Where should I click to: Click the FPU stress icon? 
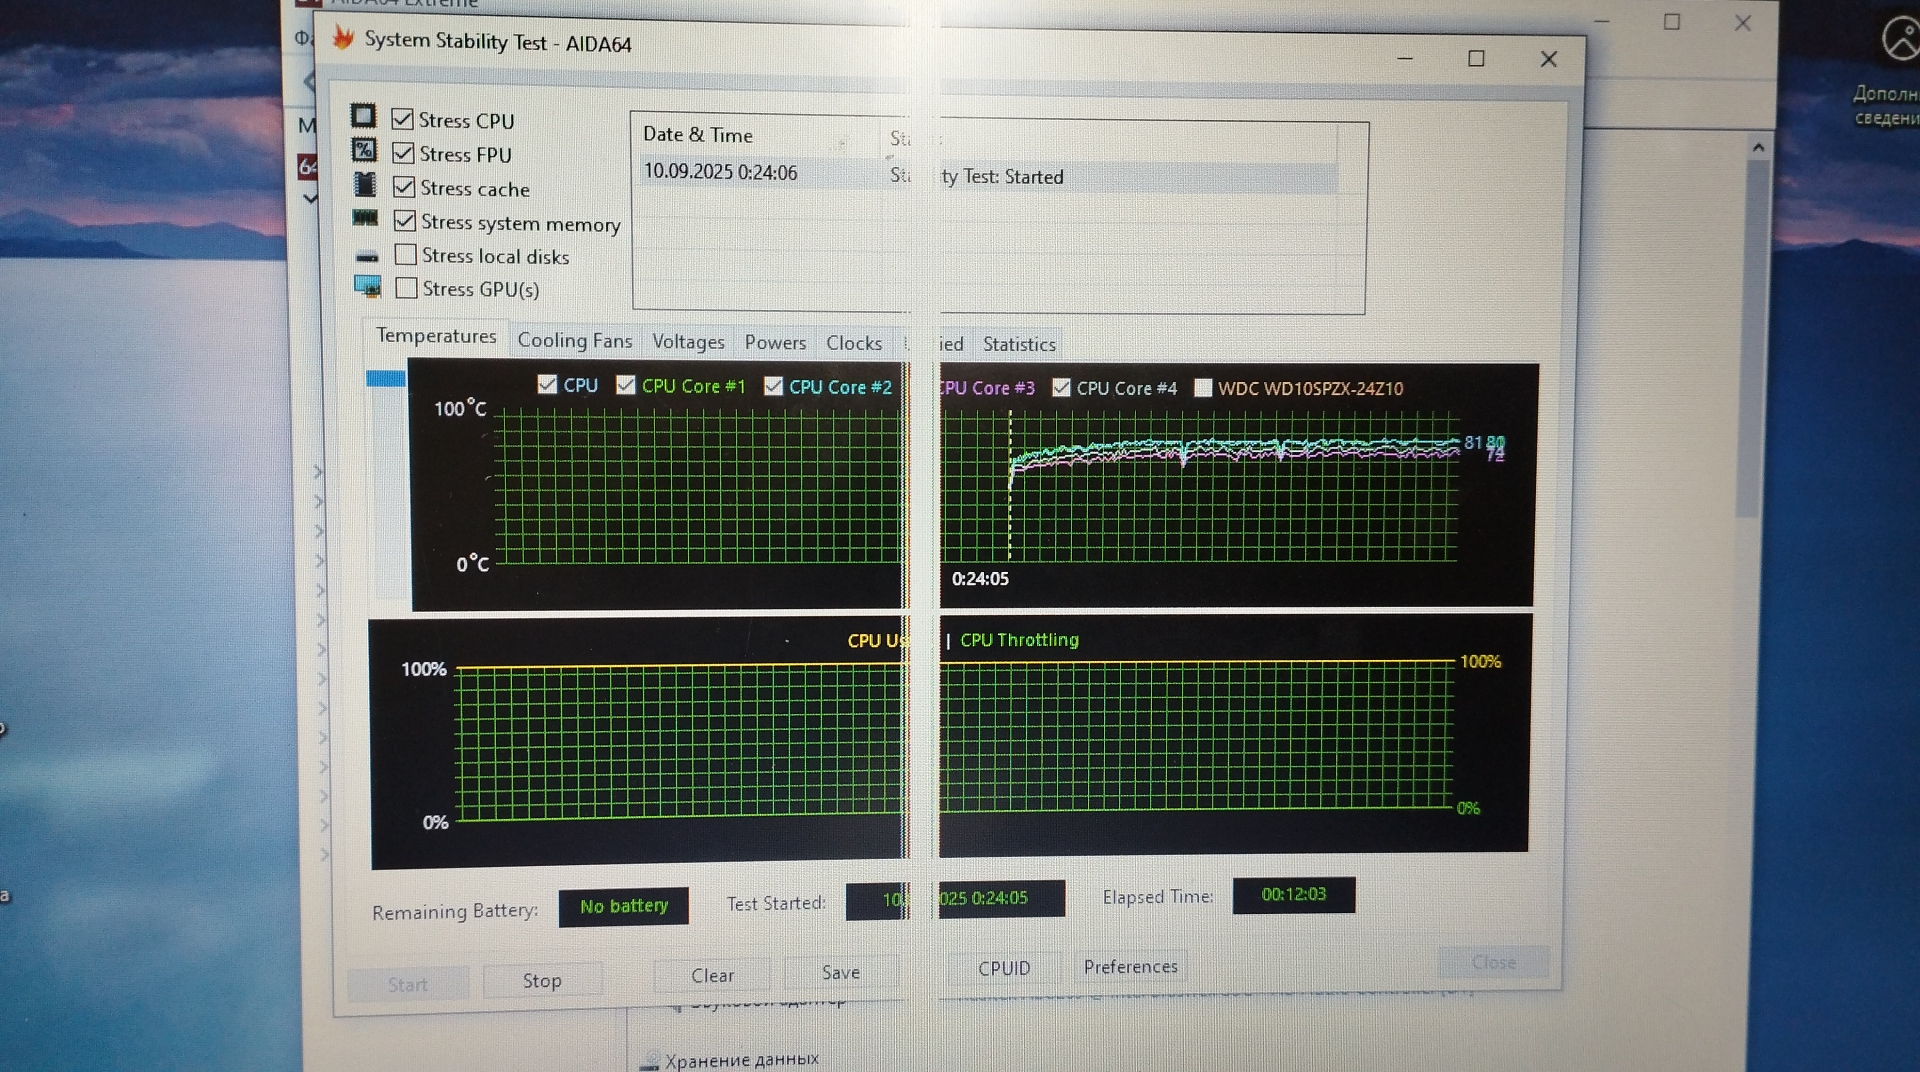(x=364, y=151)
